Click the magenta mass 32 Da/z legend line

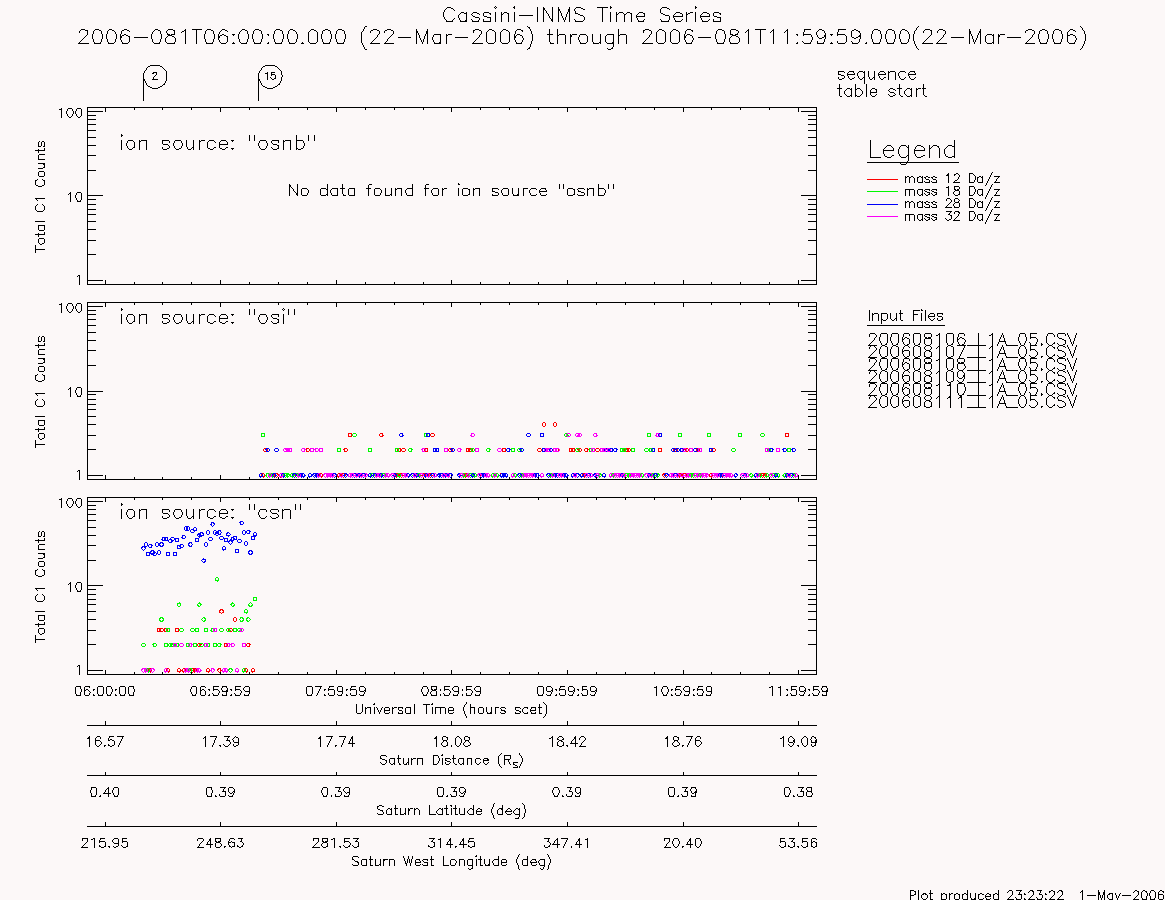883,216
